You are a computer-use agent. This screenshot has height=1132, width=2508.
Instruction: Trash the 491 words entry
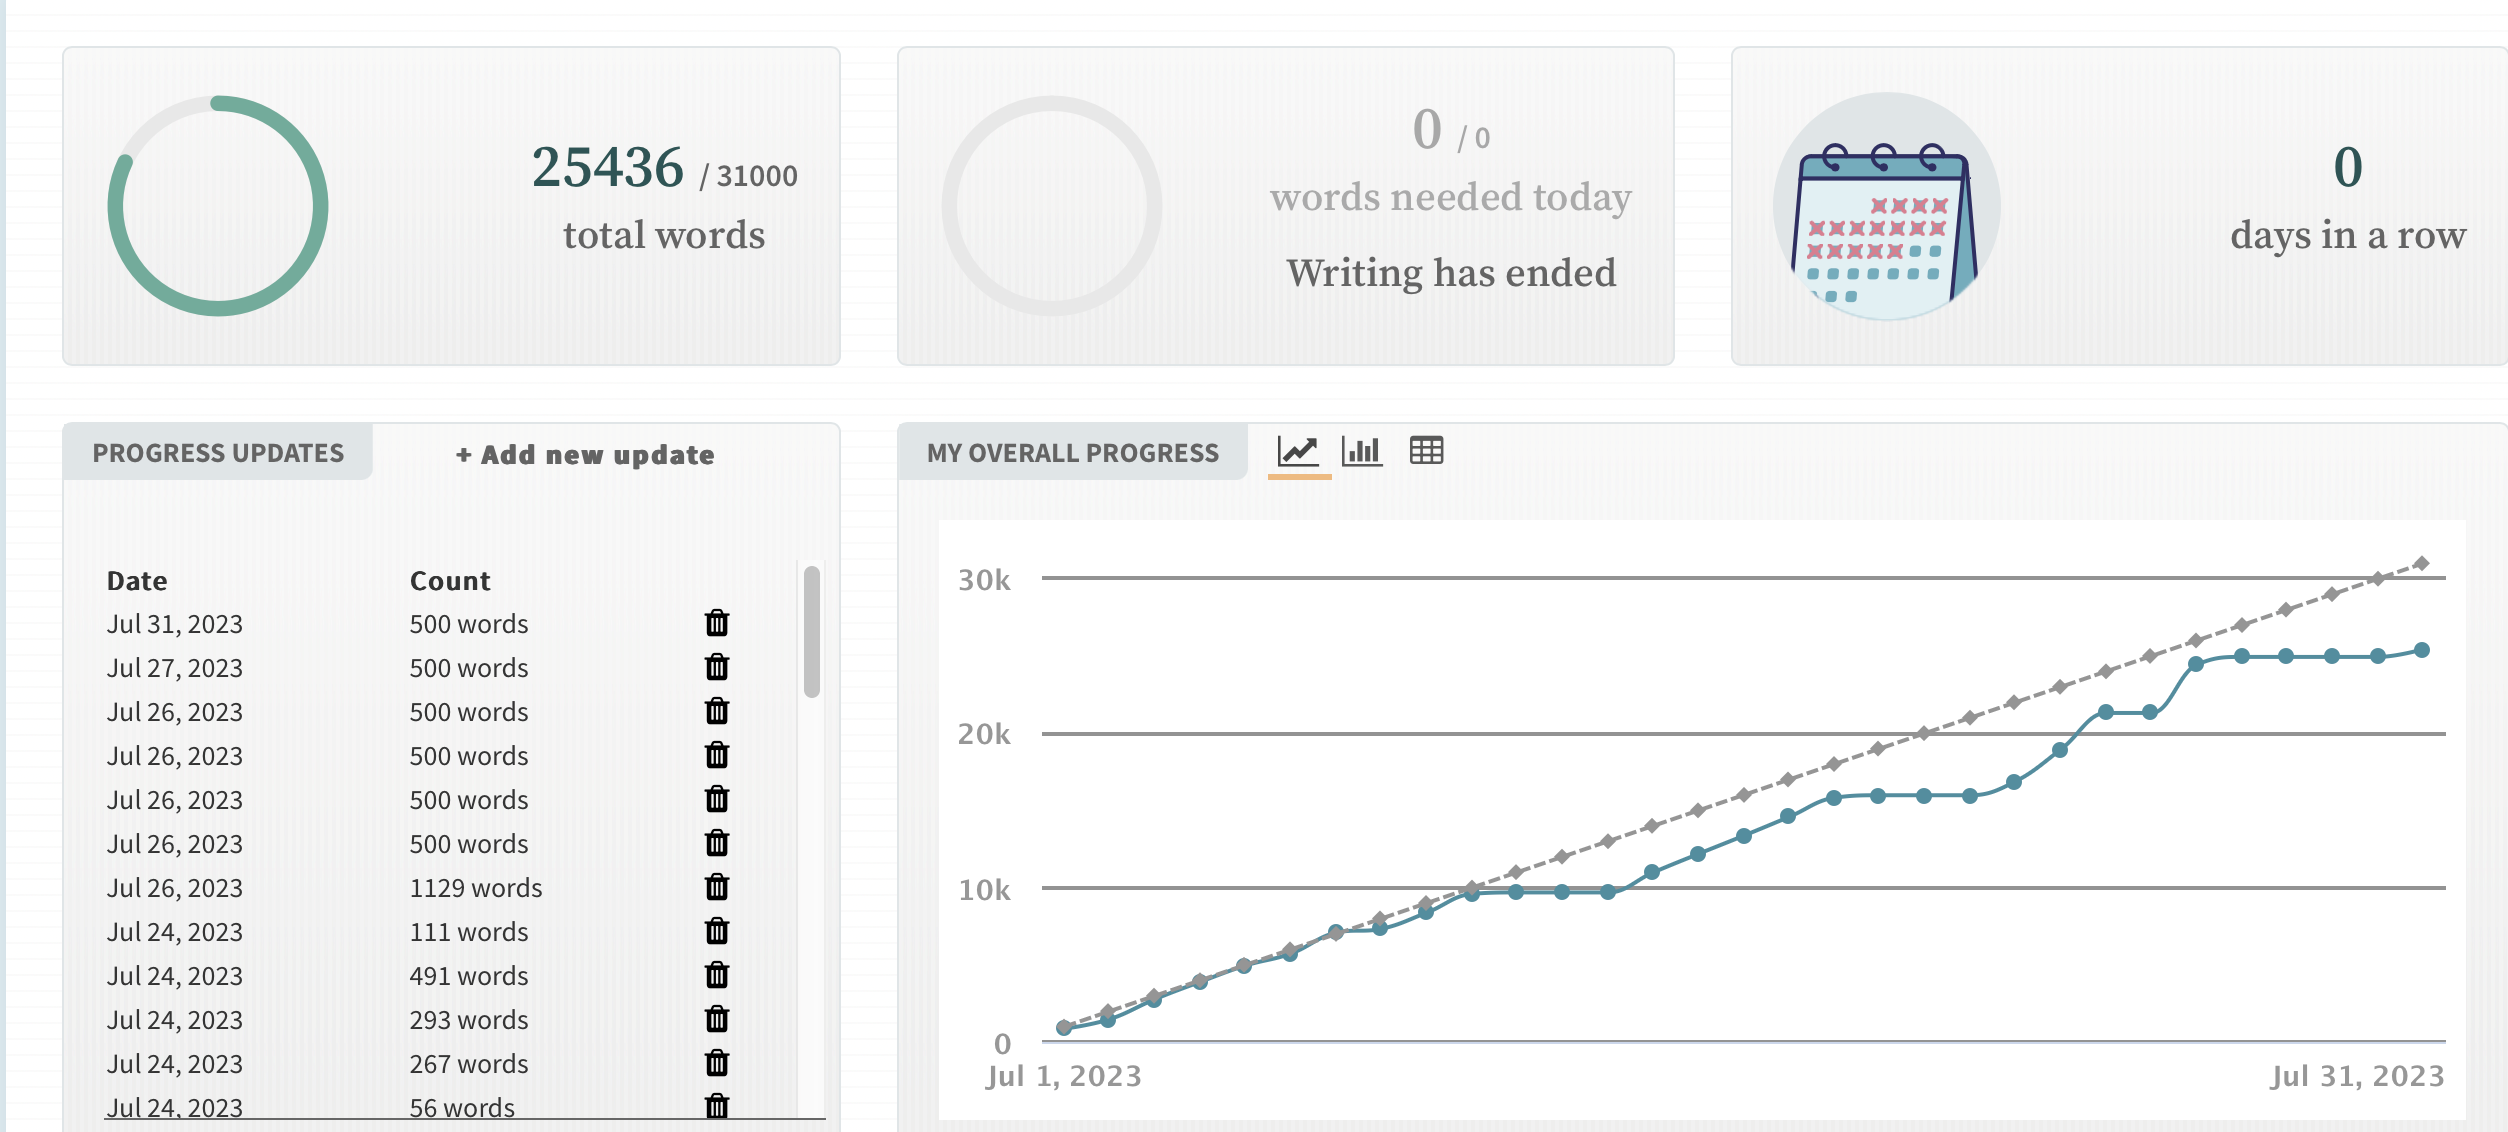click(717, 975)
